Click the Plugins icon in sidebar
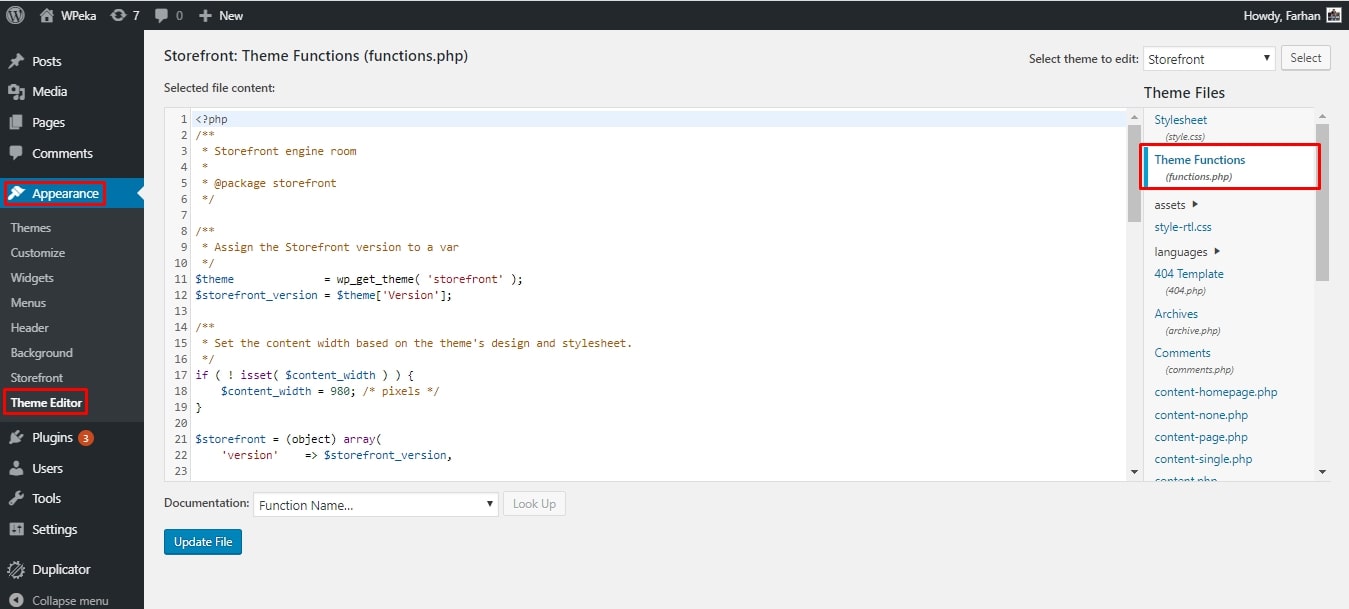This screenshot has width=1349, height=609. 16,437
